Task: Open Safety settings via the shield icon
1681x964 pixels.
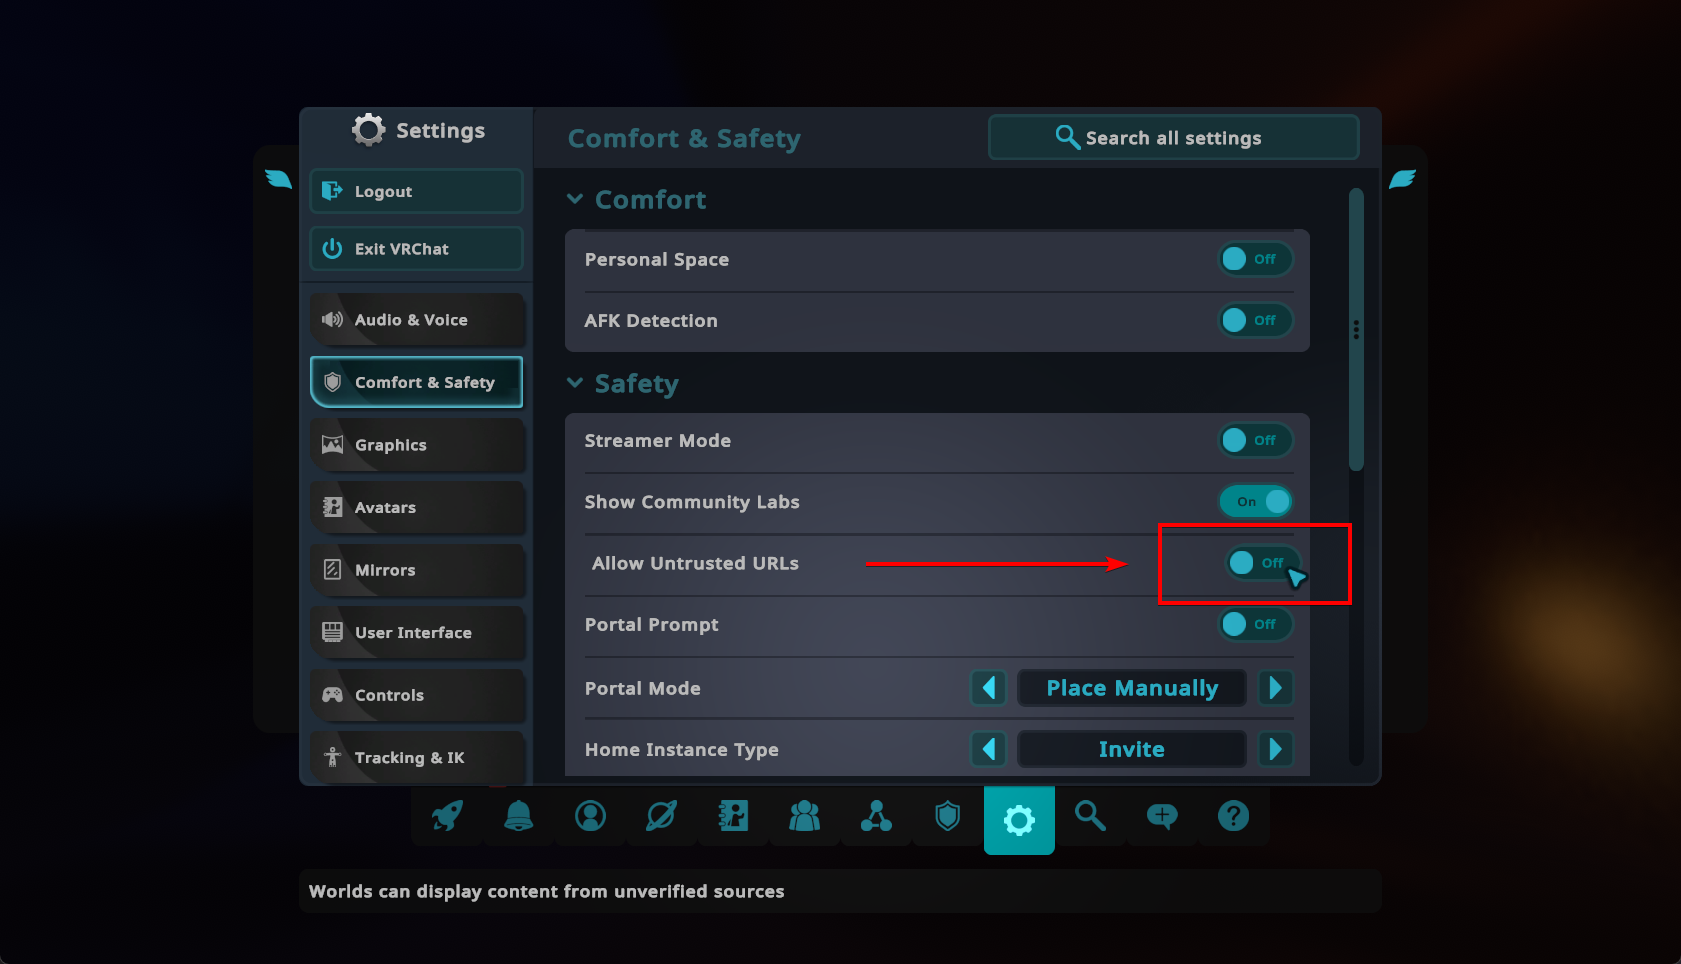Action: (948, 816)
